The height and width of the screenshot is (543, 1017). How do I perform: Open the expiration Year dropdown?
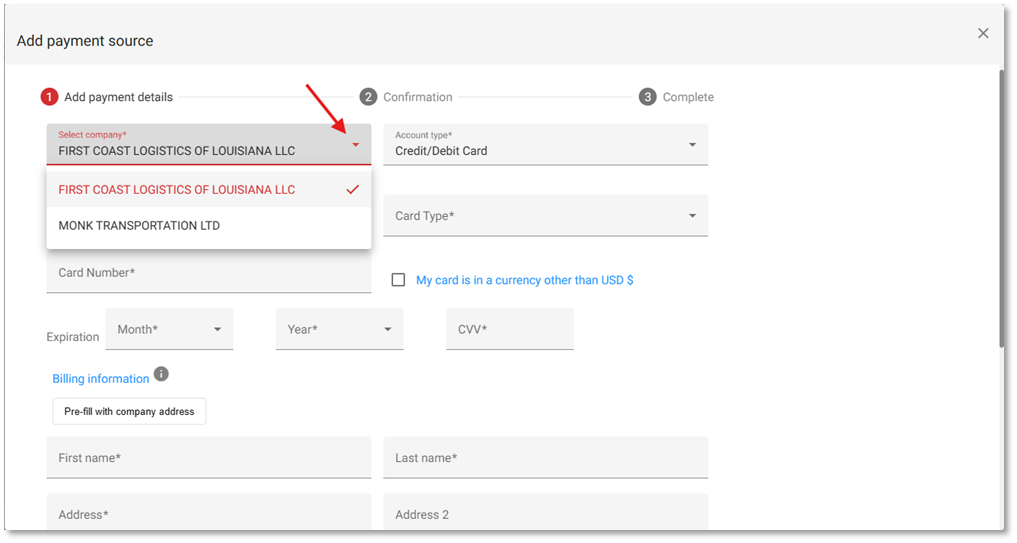tap(339, 329)
